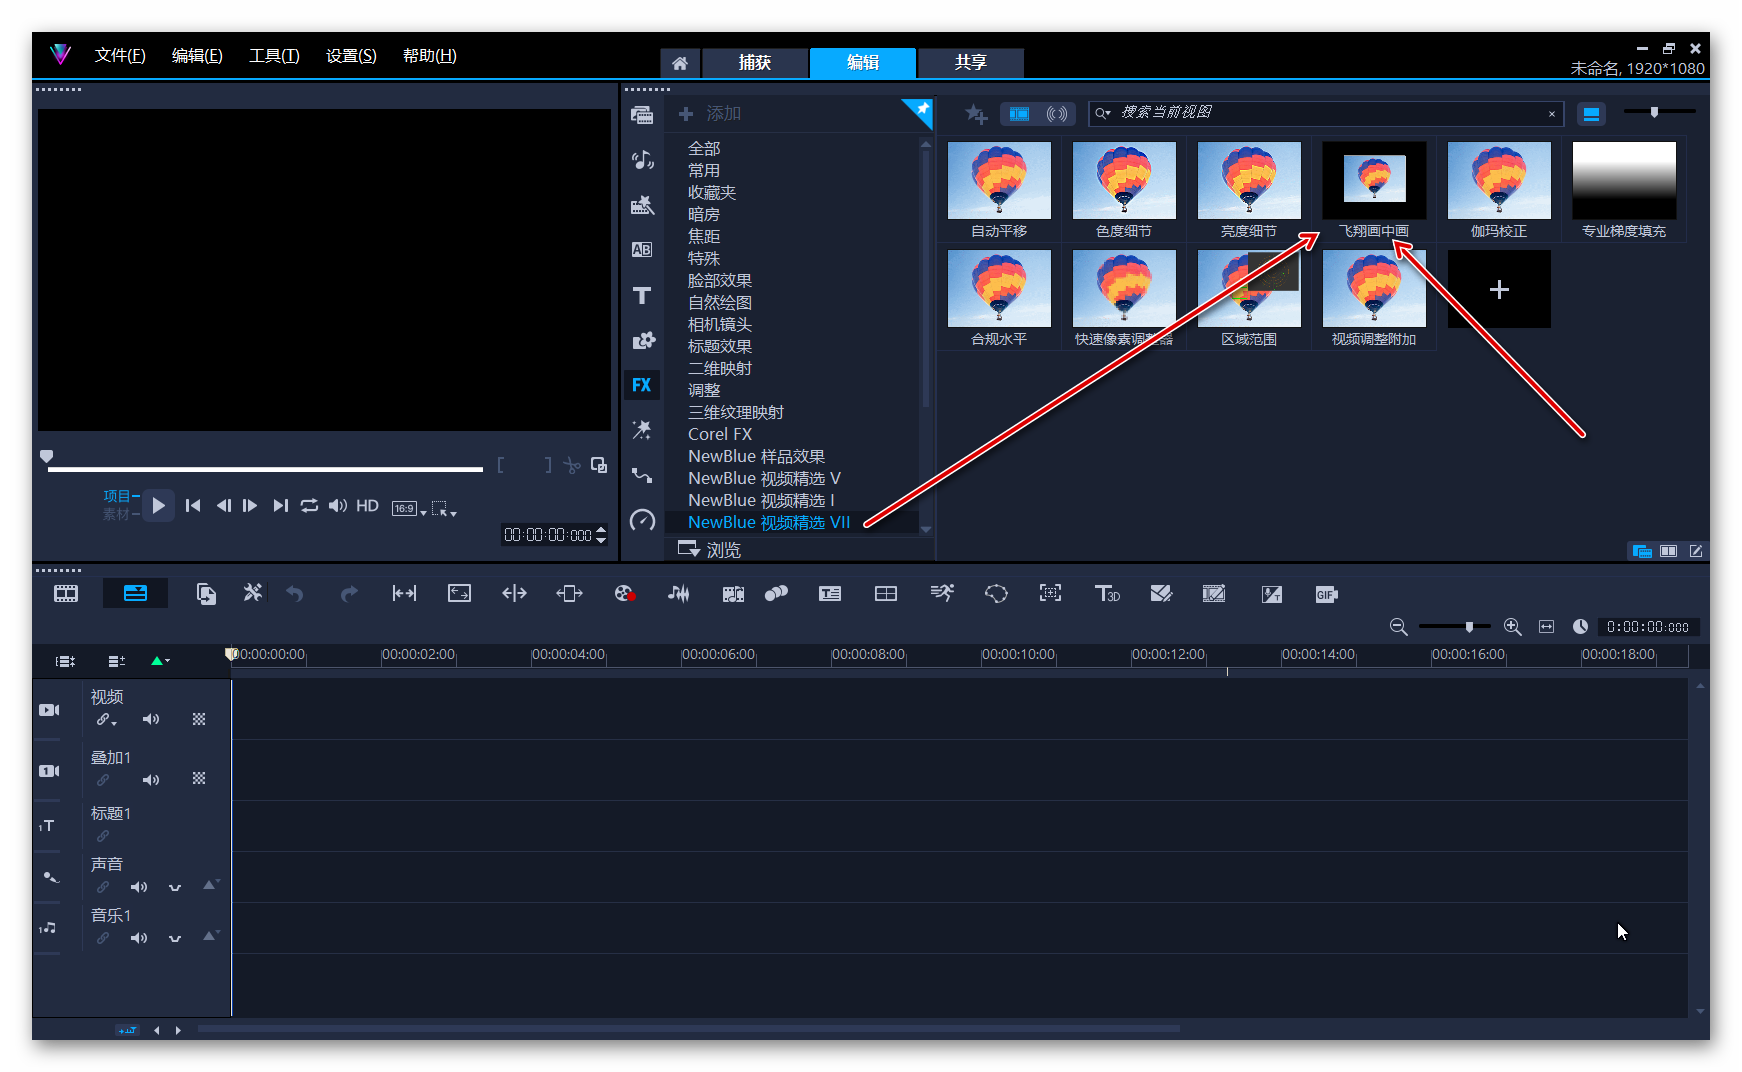
Task: Open the Sound library icon in sidebar
Action: pos(642,160)
